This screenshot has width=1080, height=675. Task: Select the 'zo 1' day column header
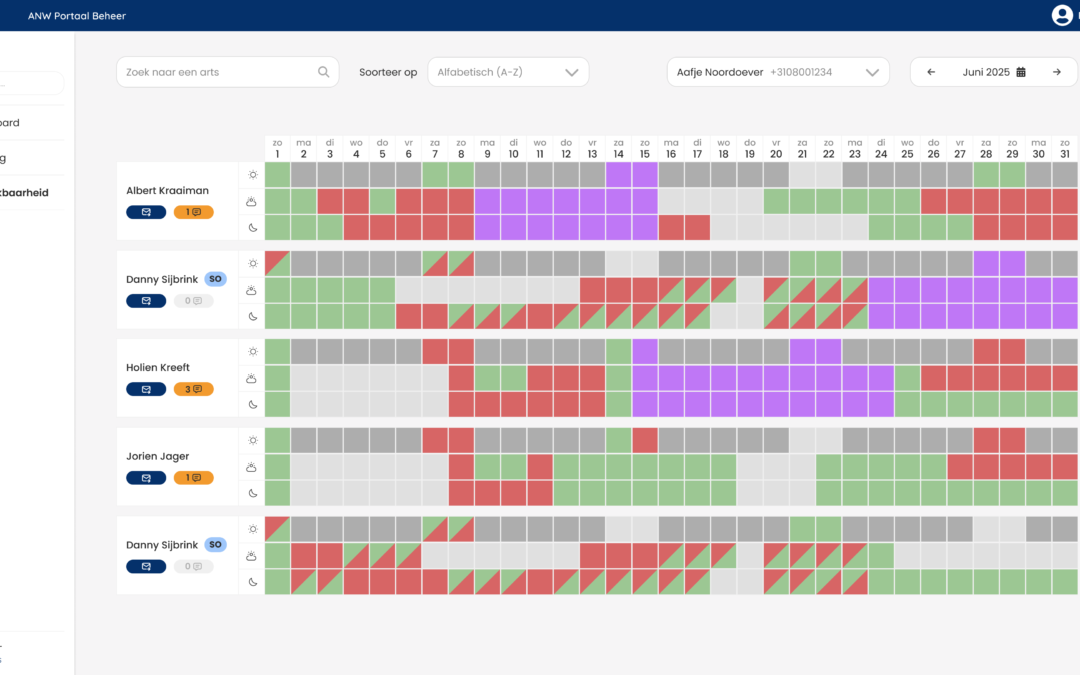278,149
